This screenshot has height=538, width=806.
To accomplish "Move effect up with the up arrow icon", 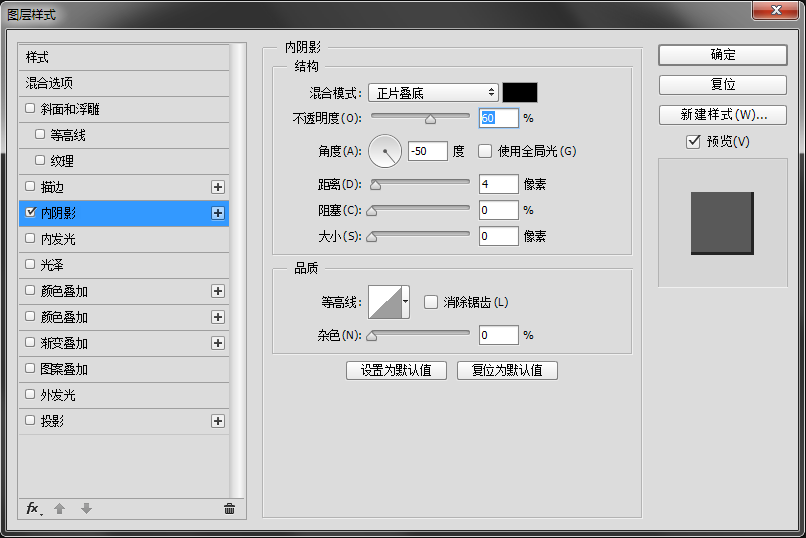I will click(60, 509).
